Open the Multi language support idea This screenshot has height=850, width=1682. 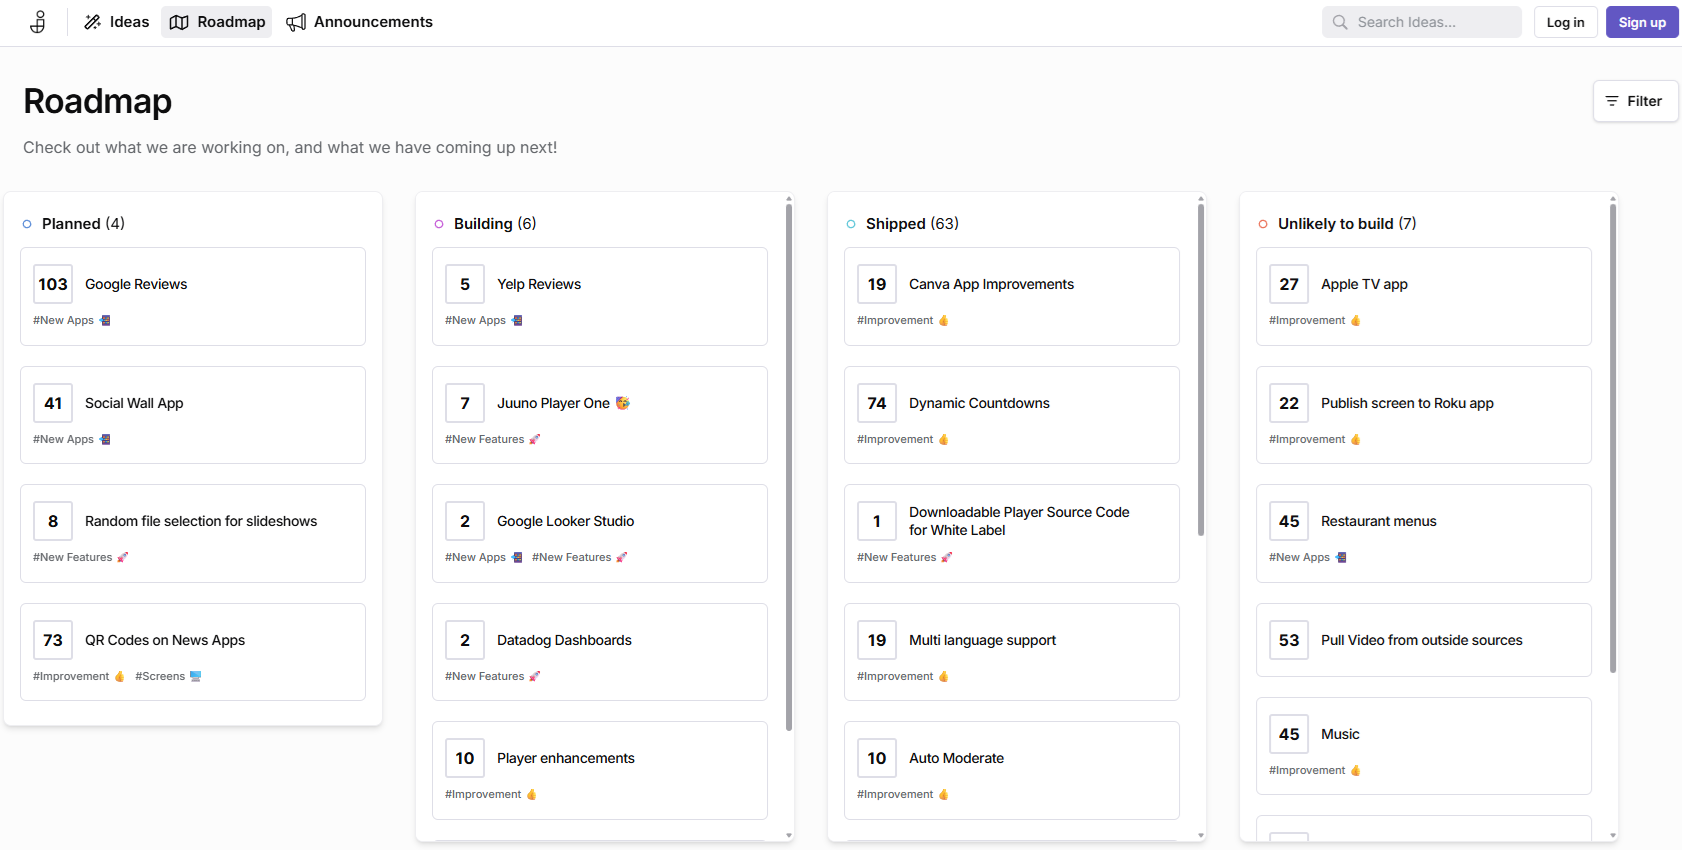point(982,640)
